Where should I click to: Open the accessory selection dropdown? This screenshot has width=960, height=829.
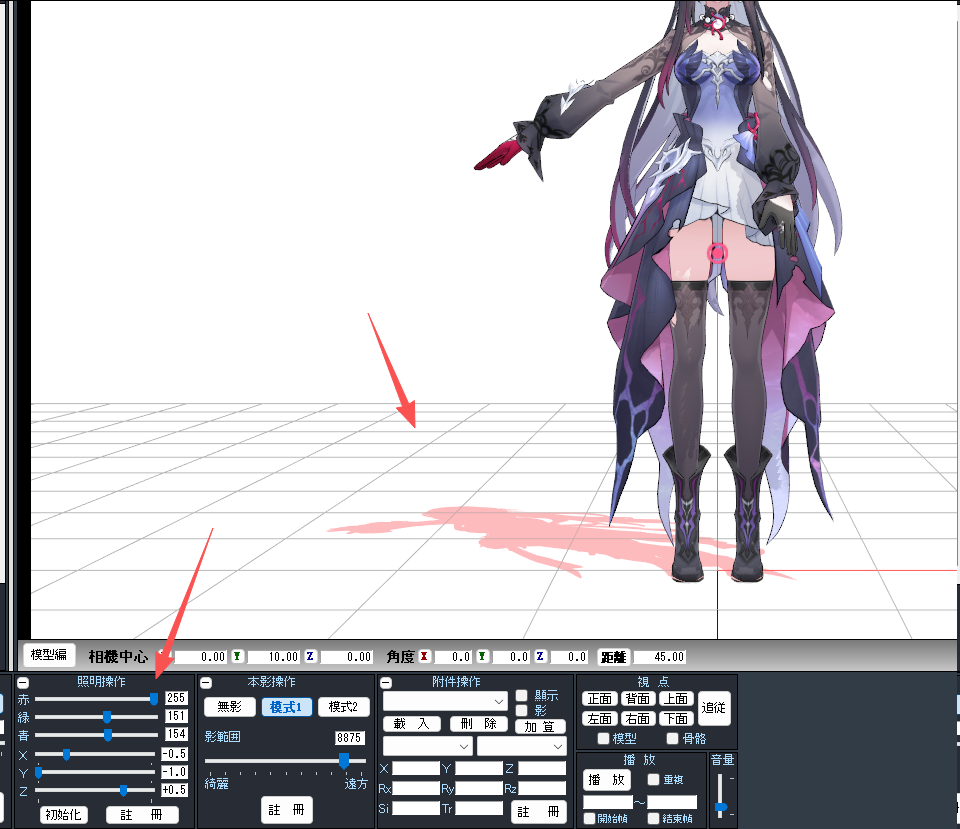445,701
